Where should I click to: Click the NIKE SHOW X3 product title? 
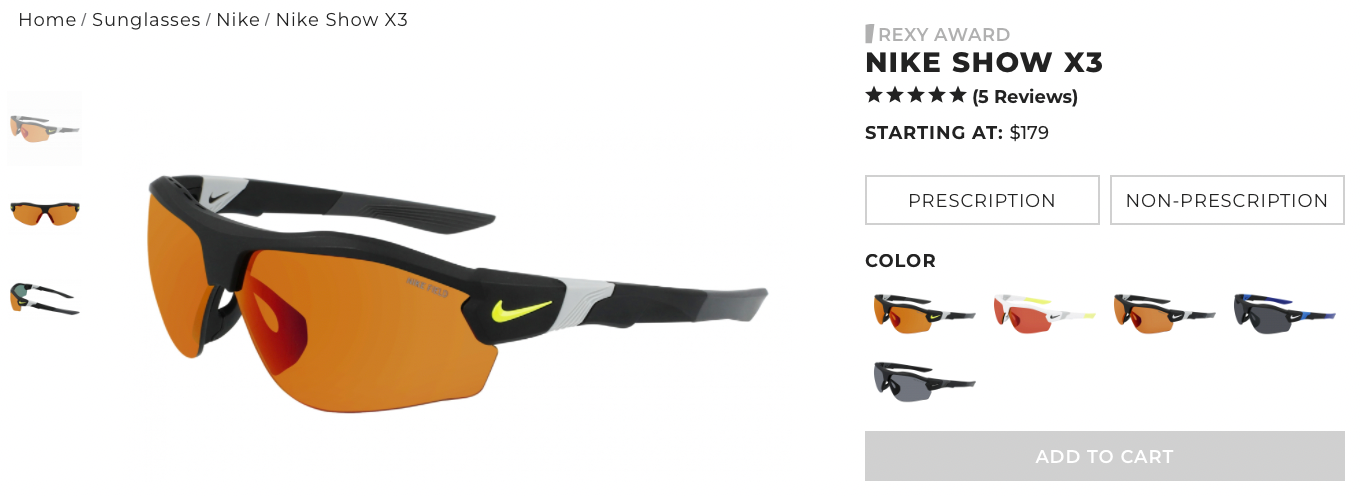[984, 63]
